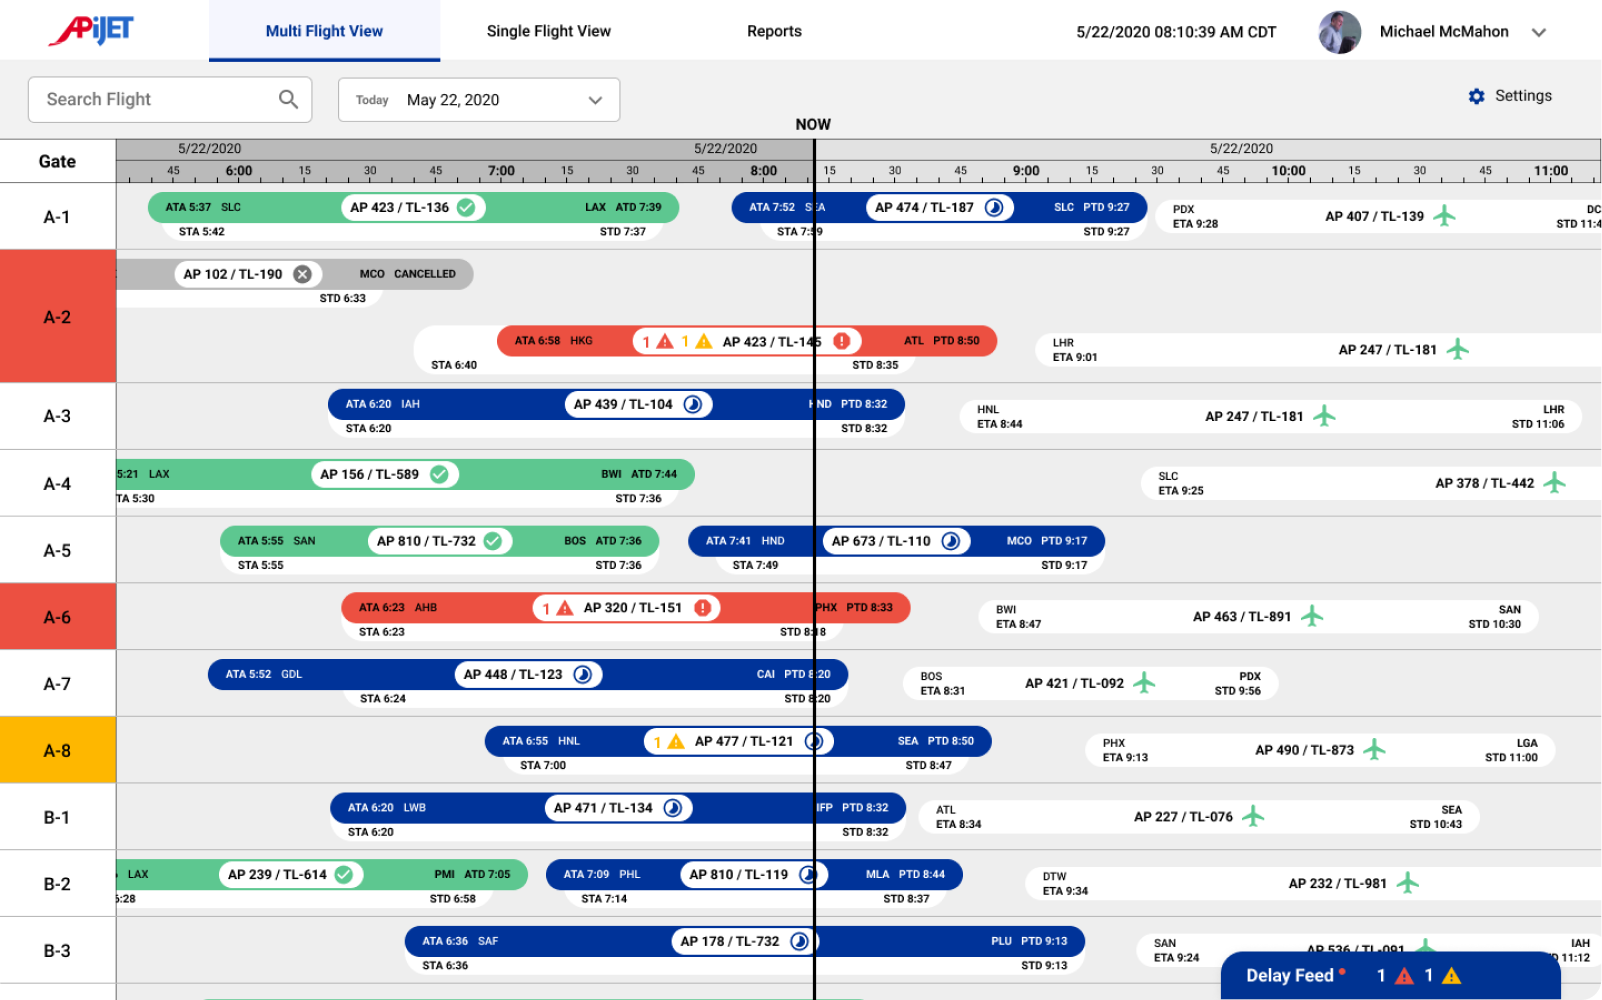Viewport: 1602px width, 1000px height.
Task: Click the exclamation icon on AP 320 / TL-151
Action: pos(702,607)
